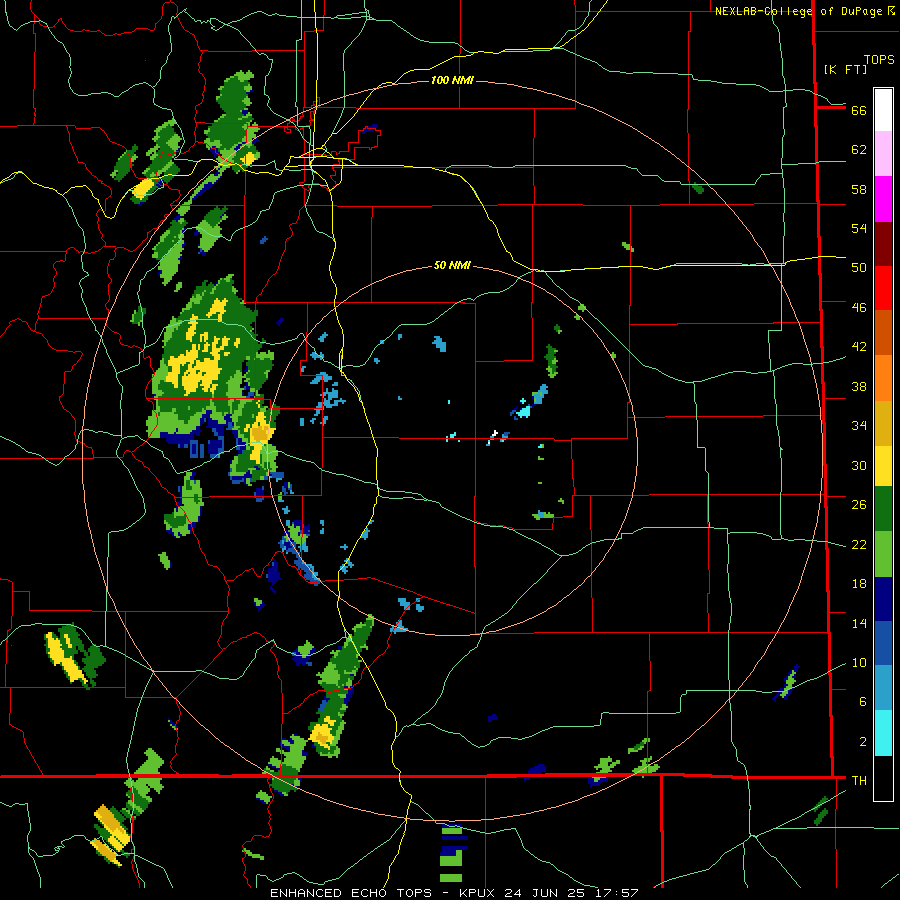The height and width of the screenshot is (900, 900).
Task: Click the 50 NMI range ring label
Action: click(452, 265)
